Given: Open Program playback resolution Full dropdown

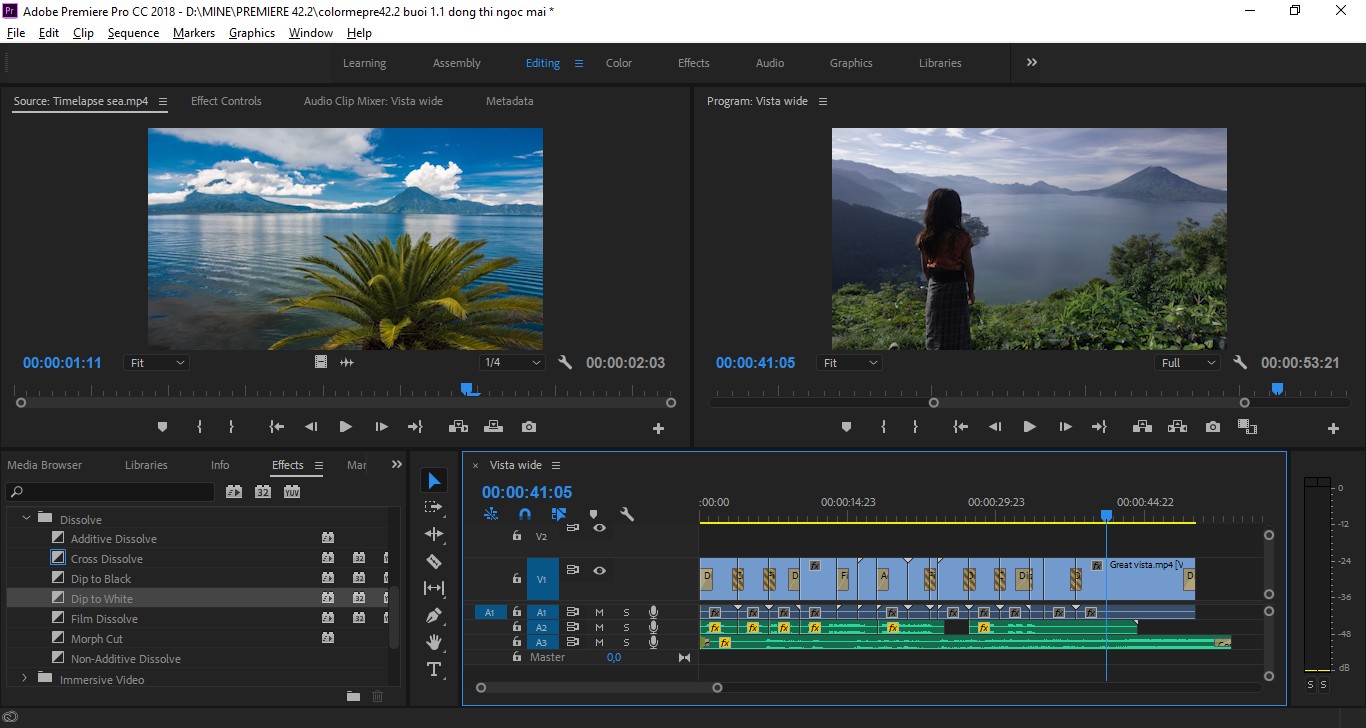Looking at the screenshot, I should click(1189, 363).
